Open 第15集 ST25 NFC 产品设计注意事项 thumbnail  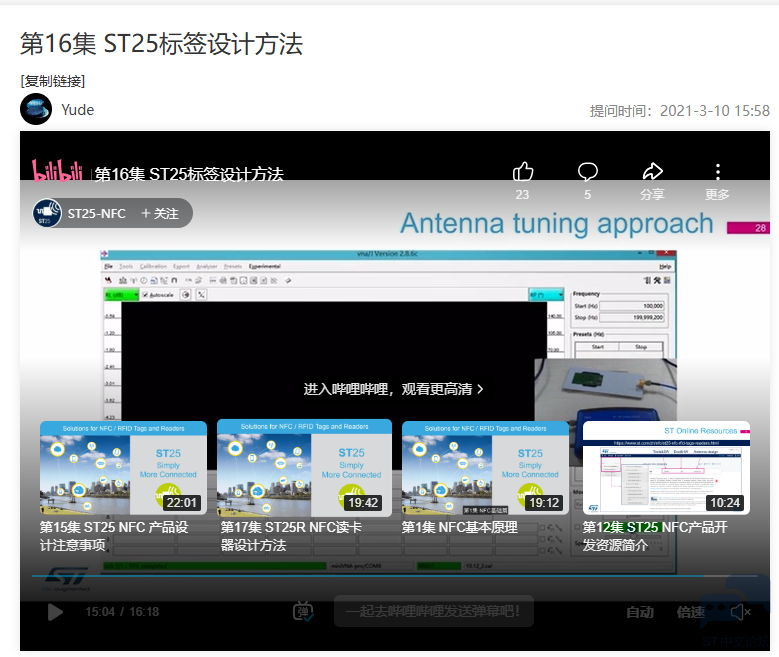(x=123, y=468)
